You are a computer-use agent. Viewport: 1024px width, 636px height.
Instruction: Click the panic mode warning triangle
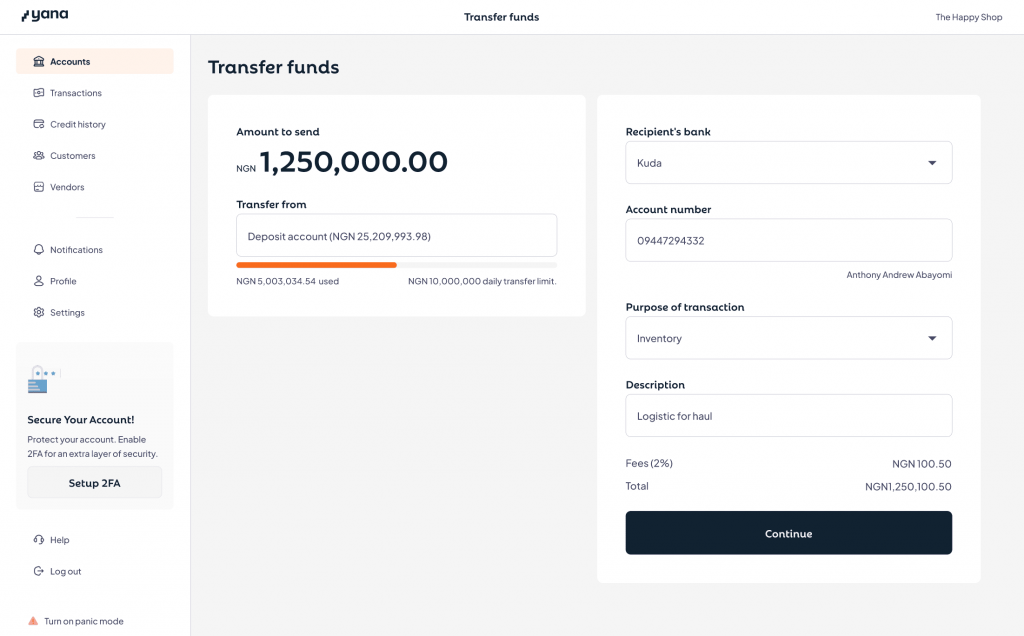(x=33, y=621)
